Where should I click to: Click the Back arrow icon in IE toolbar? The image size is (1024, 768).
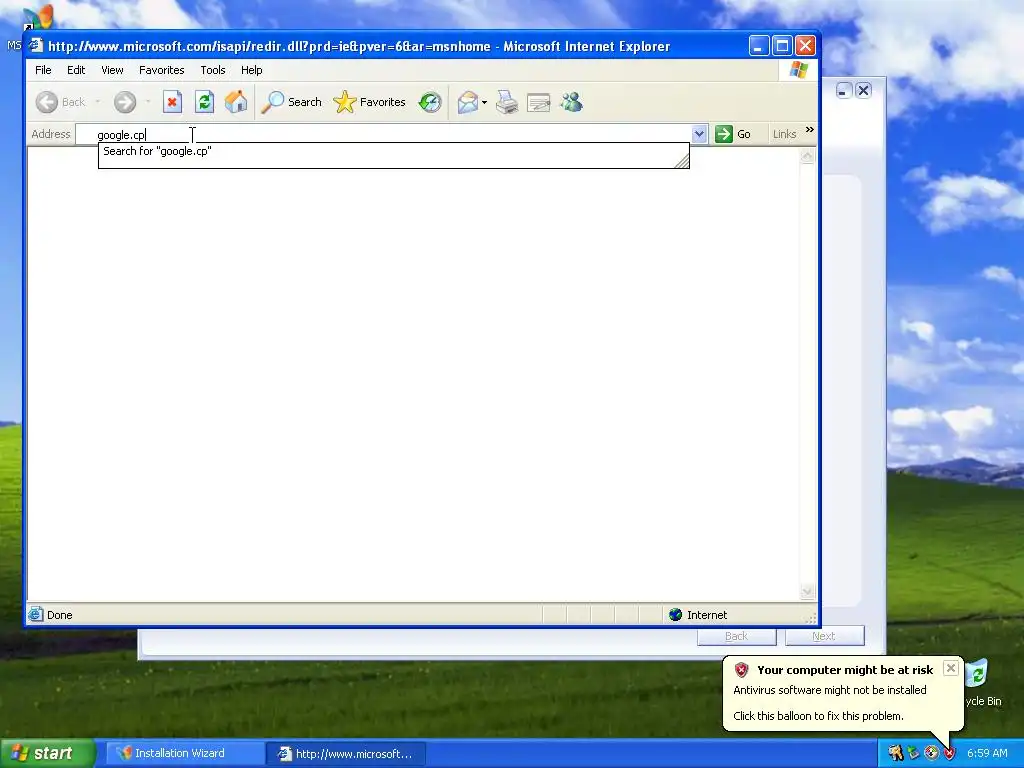point(47,102)
